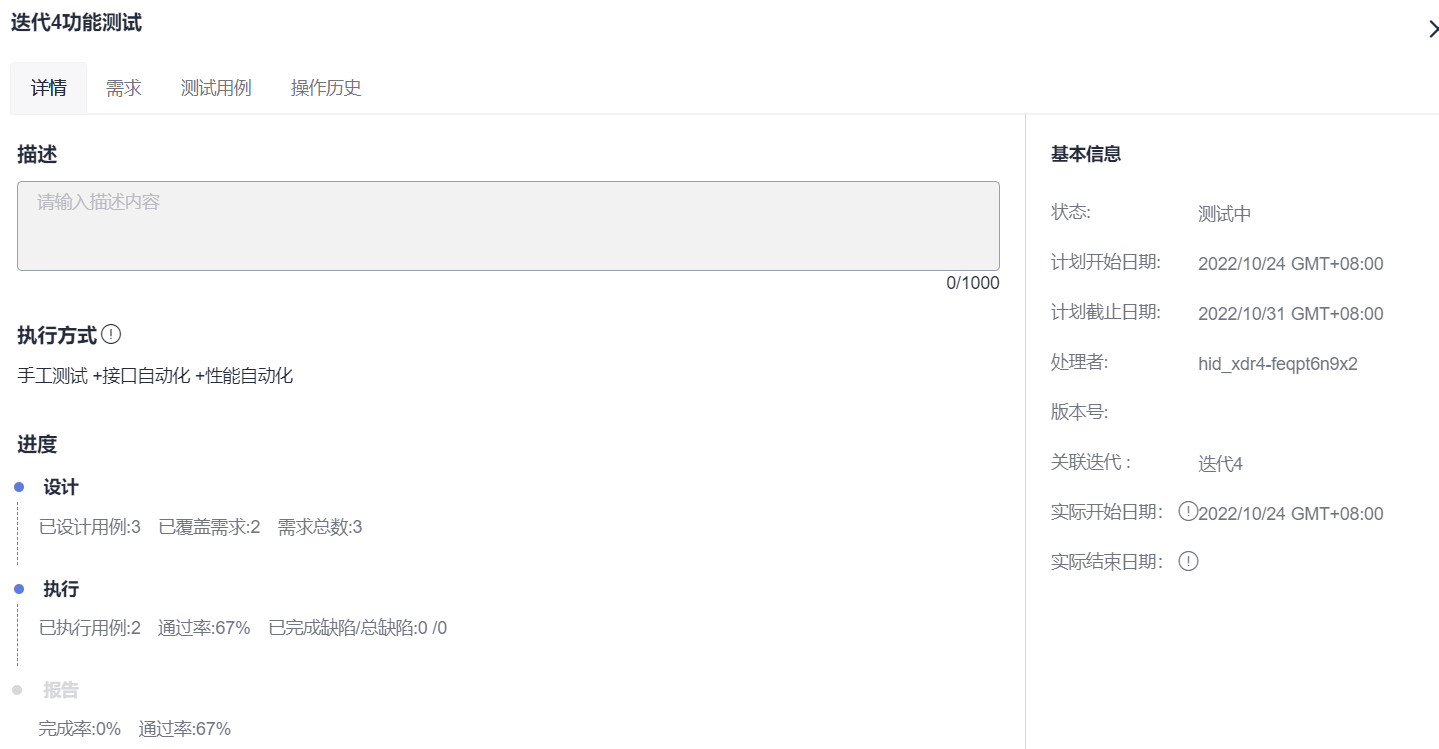The width and height of the screenshot is (1439, 749).
Task: Click the 计划开始日期 date value
Action: (1290, 264)
